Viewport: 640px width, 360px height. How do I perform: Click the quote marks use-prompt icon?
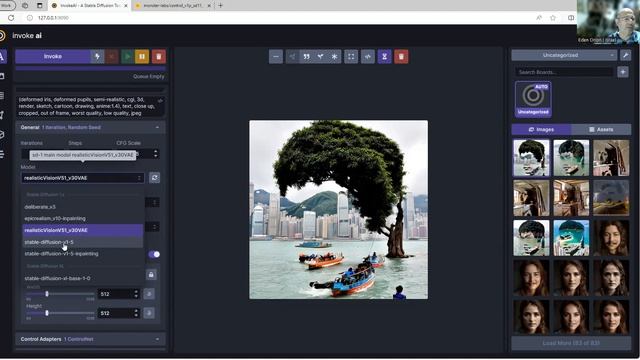tap(306, 57)
